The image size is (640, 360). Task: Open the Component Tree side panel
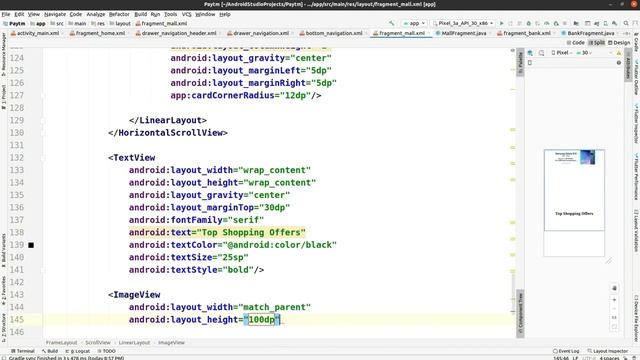[520, 313]
